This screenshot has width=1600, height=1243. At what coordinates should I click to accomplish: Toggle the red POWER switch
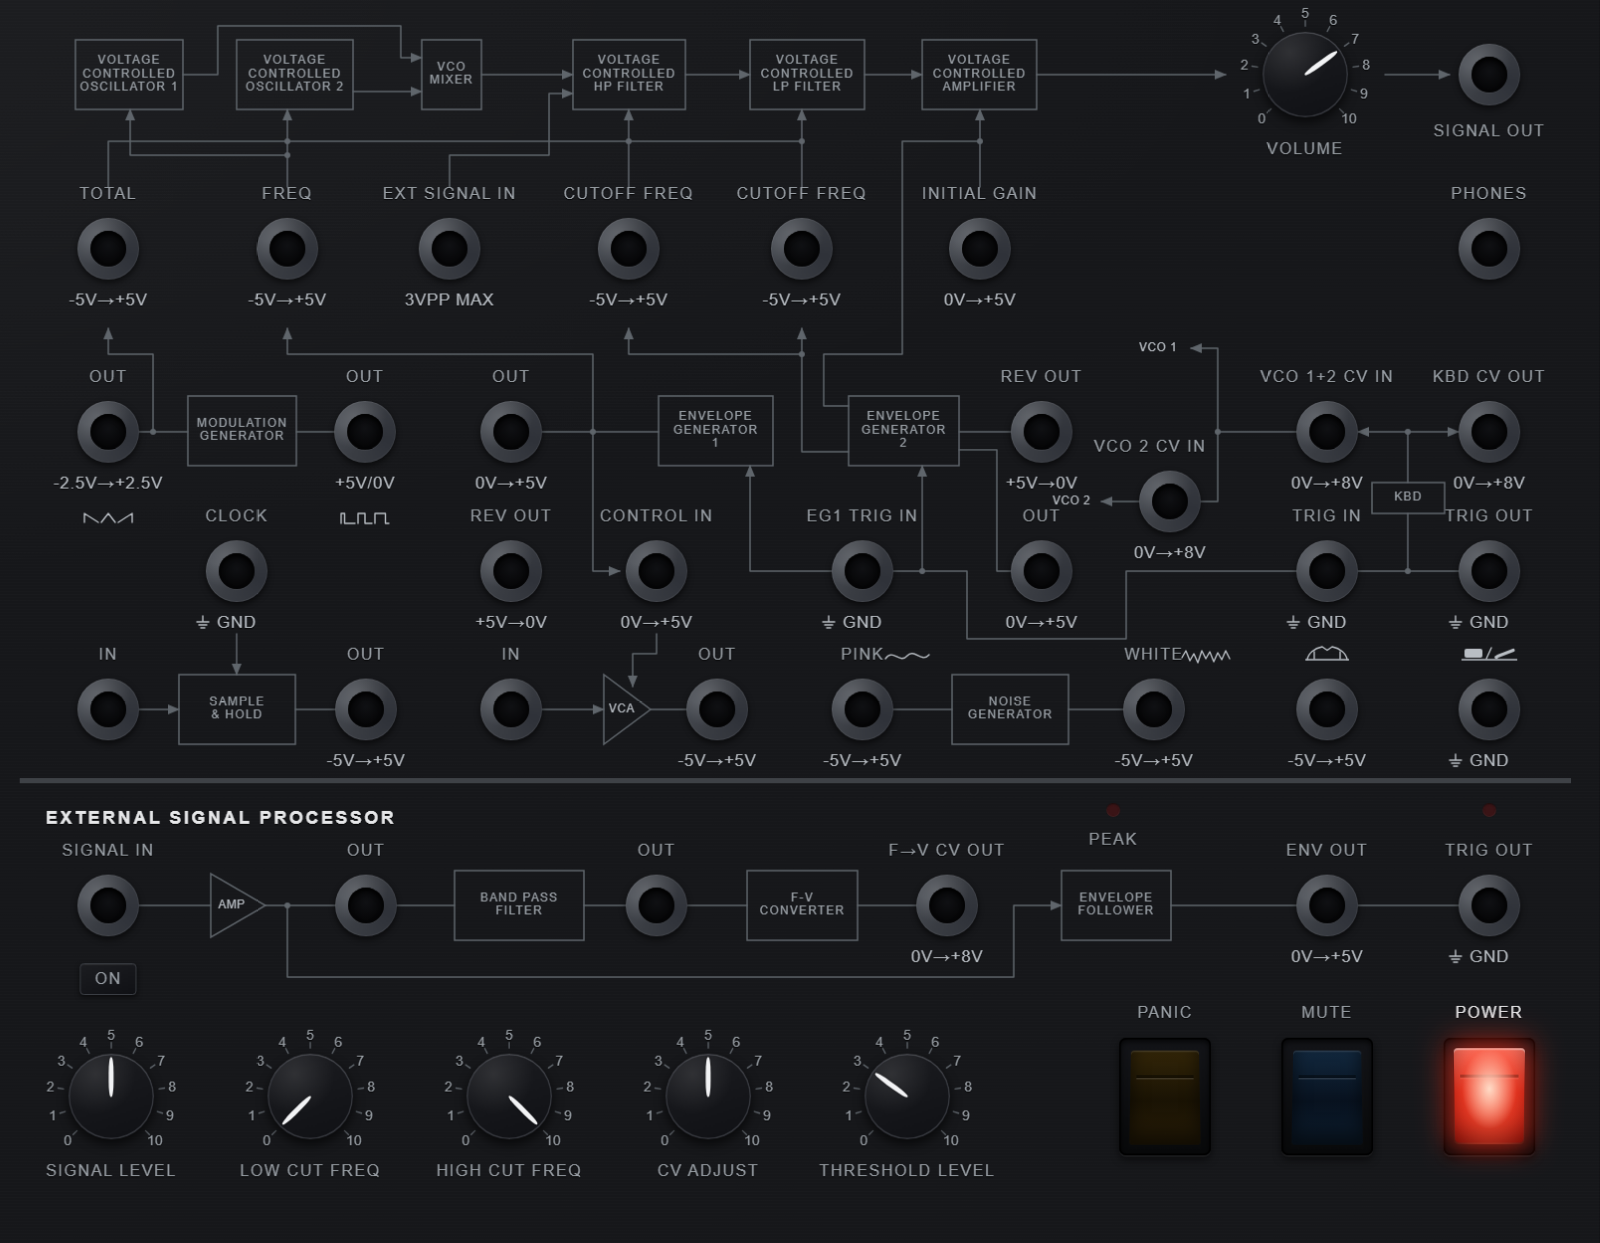click(x=1488, y=1096)
